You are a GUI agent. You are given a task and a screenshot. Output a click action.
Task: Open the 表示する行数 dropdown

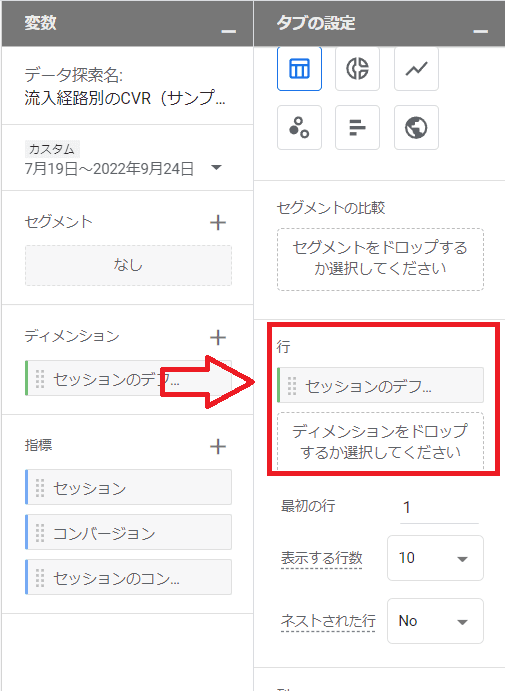tap(435, 558)
